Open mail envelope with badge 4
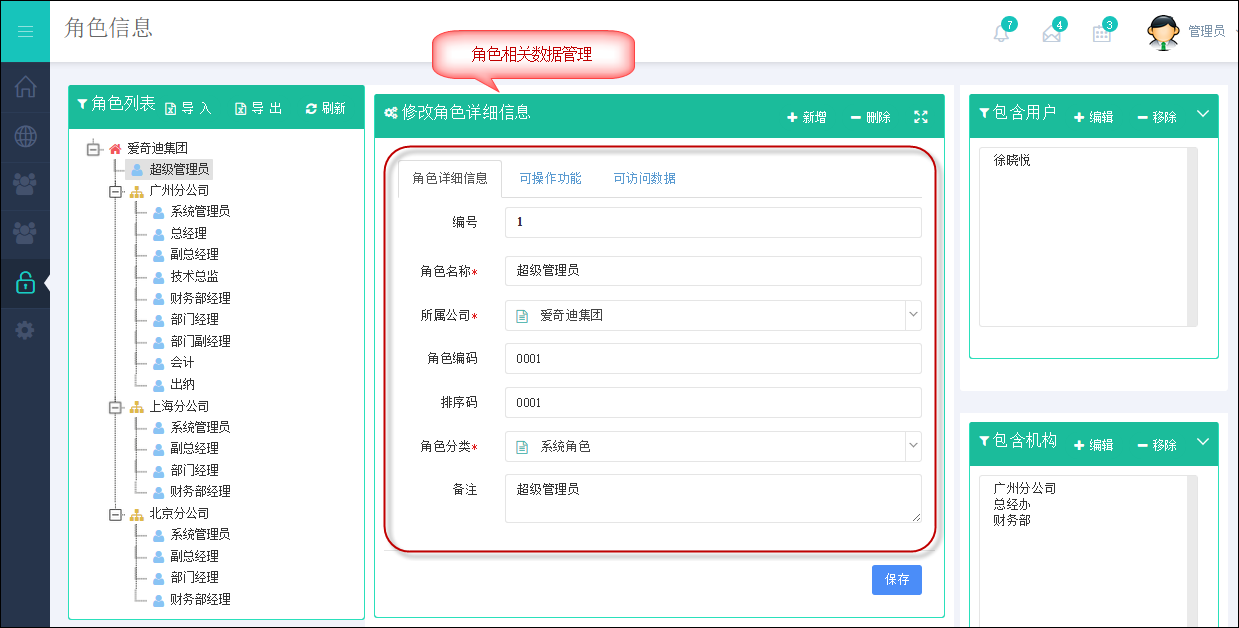This screenshot has width=1239, height=628. 1052,32
